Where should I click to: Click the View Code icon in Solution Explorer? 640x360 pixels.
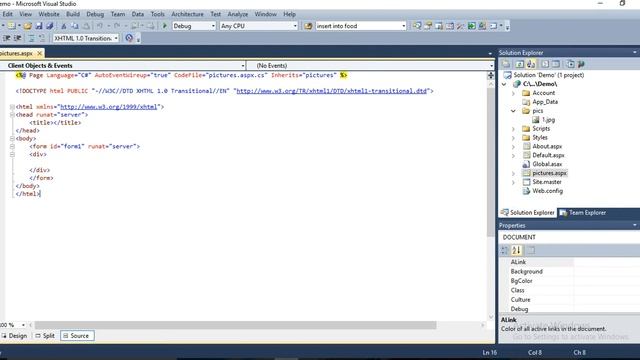(545, 64)
